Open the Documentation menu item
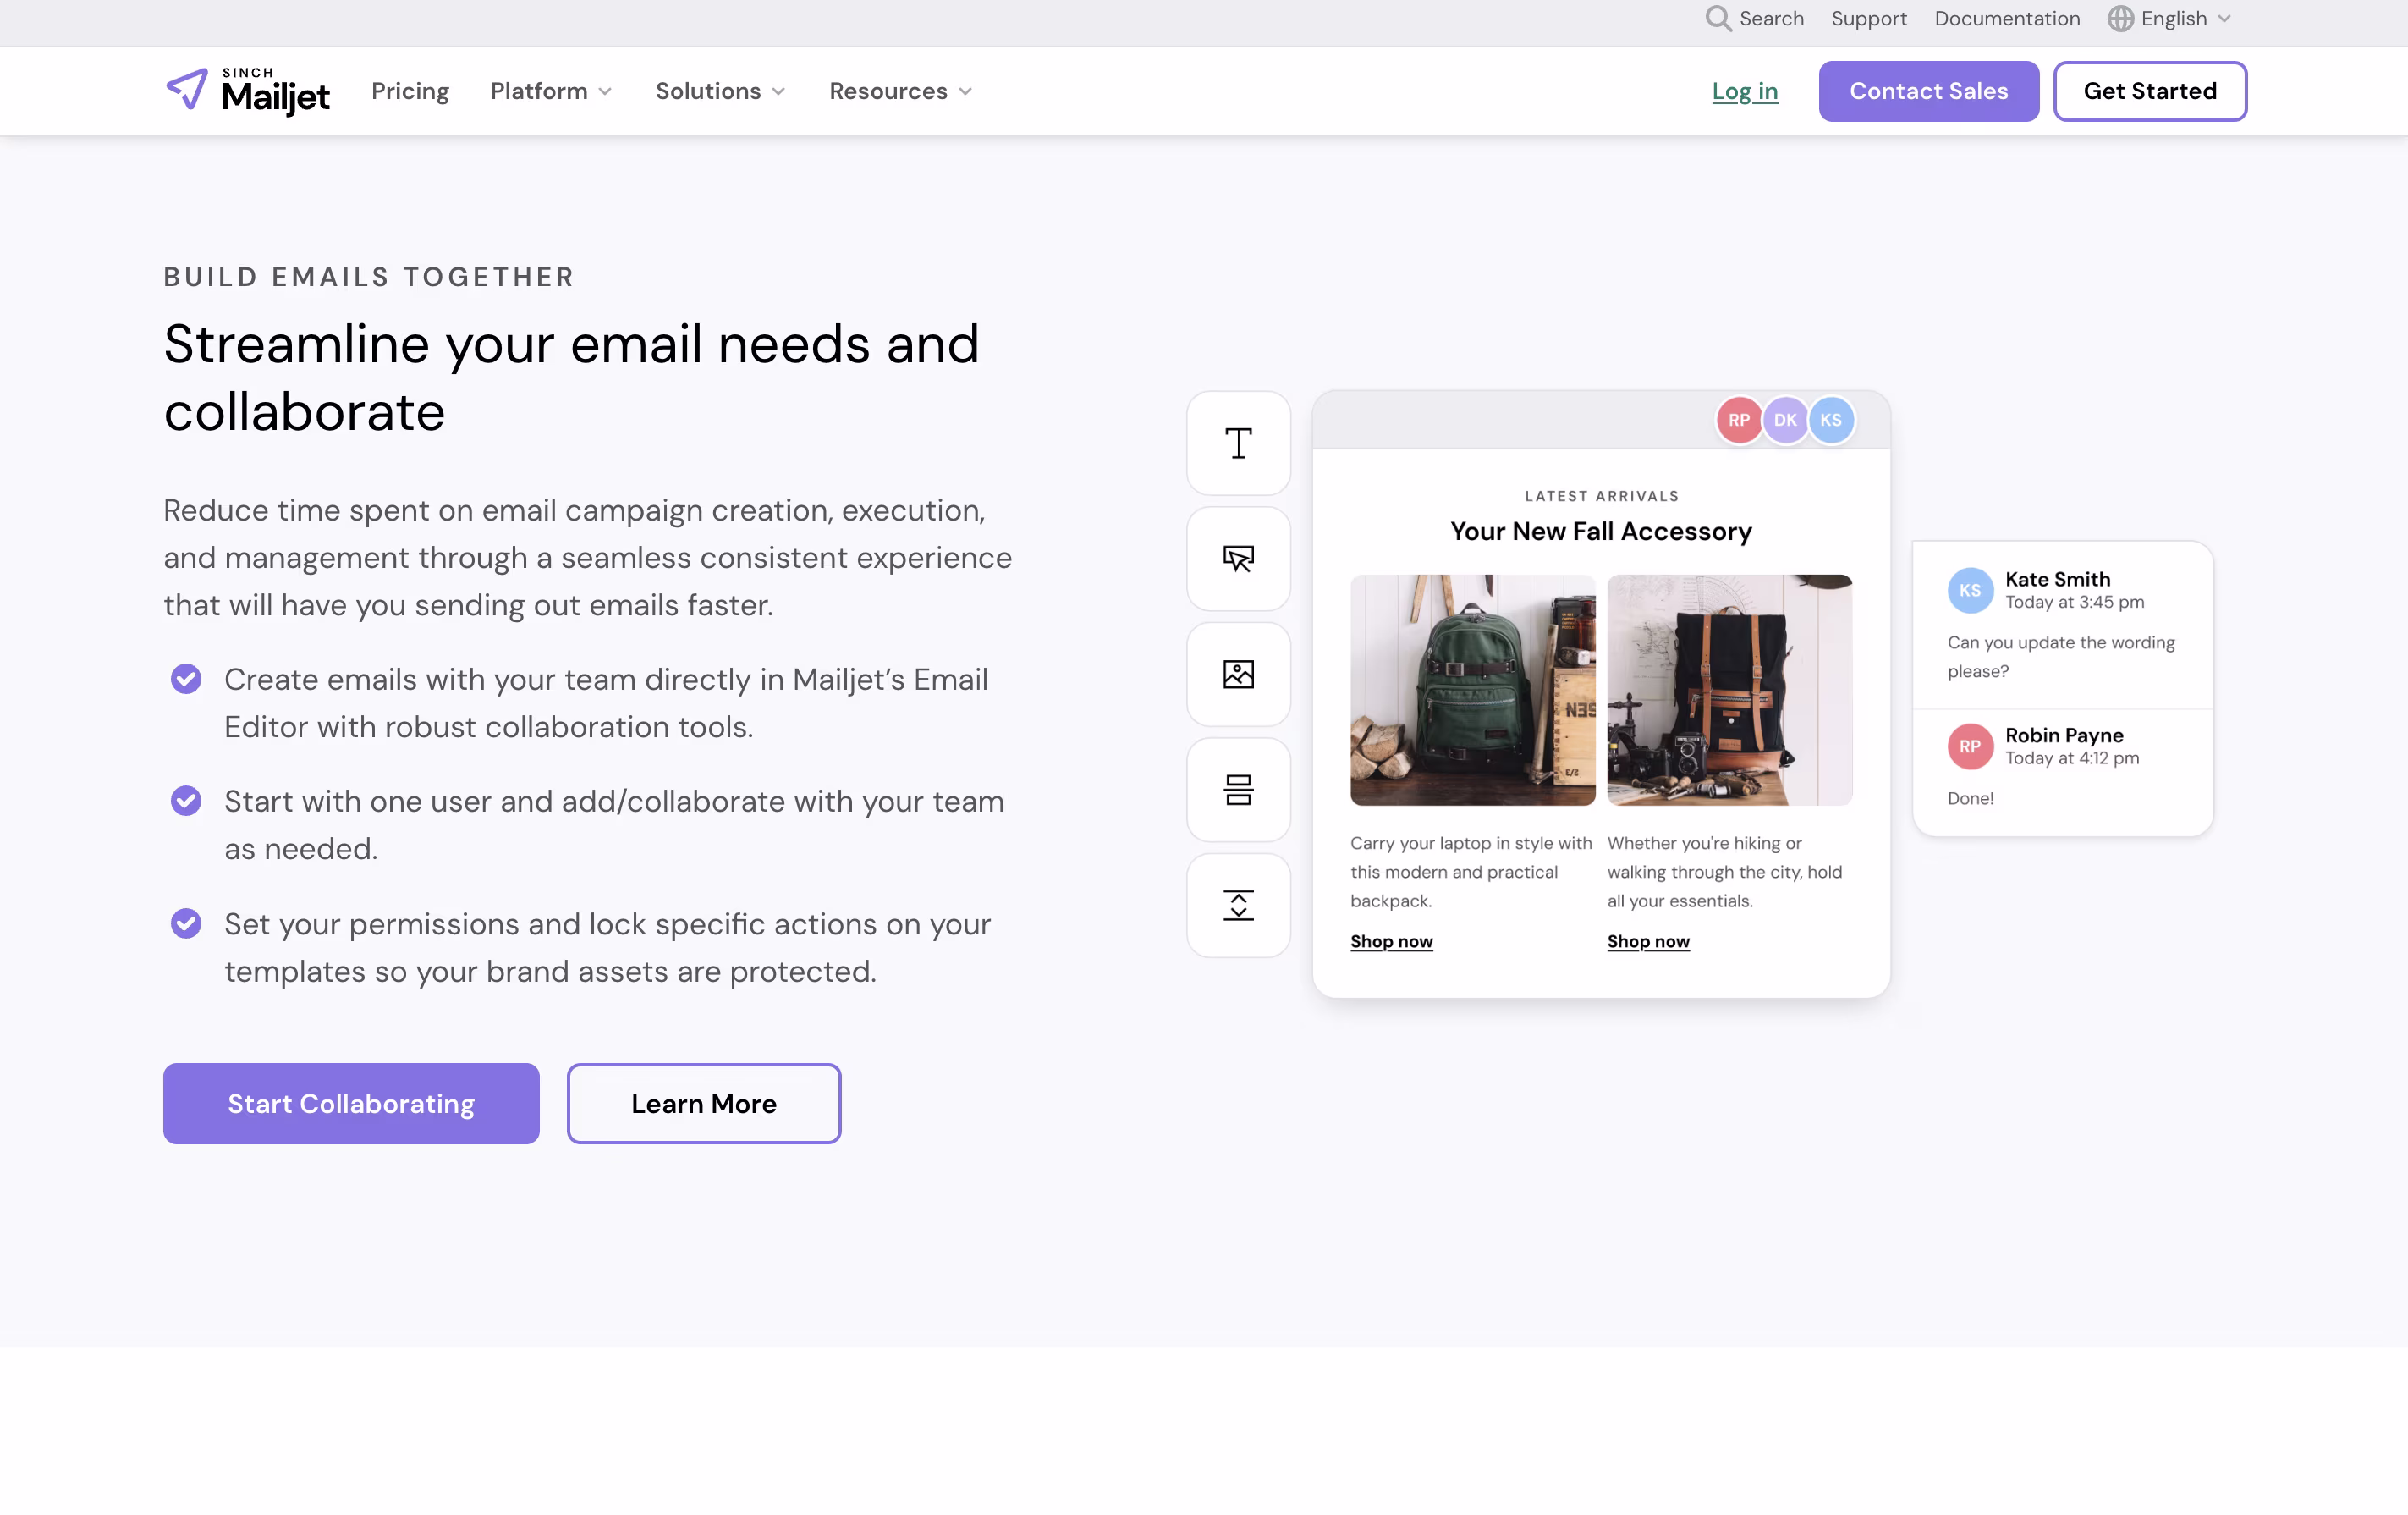Image resolution: width=2408 pixels, height=1515 pixels. click(x=2006, y=18)
